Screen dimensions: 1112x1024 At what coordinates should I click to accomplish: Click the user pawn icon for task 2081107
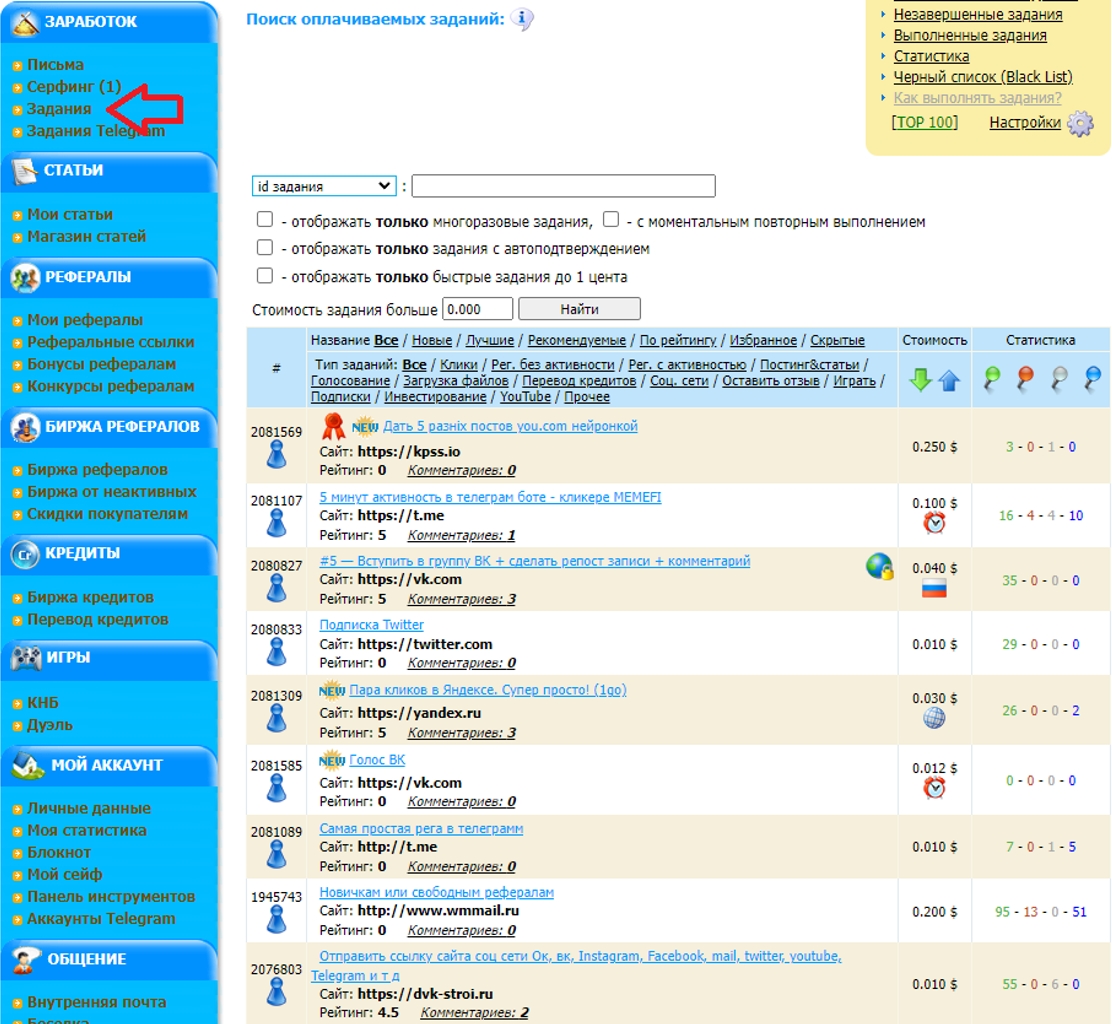pos(277,523)
